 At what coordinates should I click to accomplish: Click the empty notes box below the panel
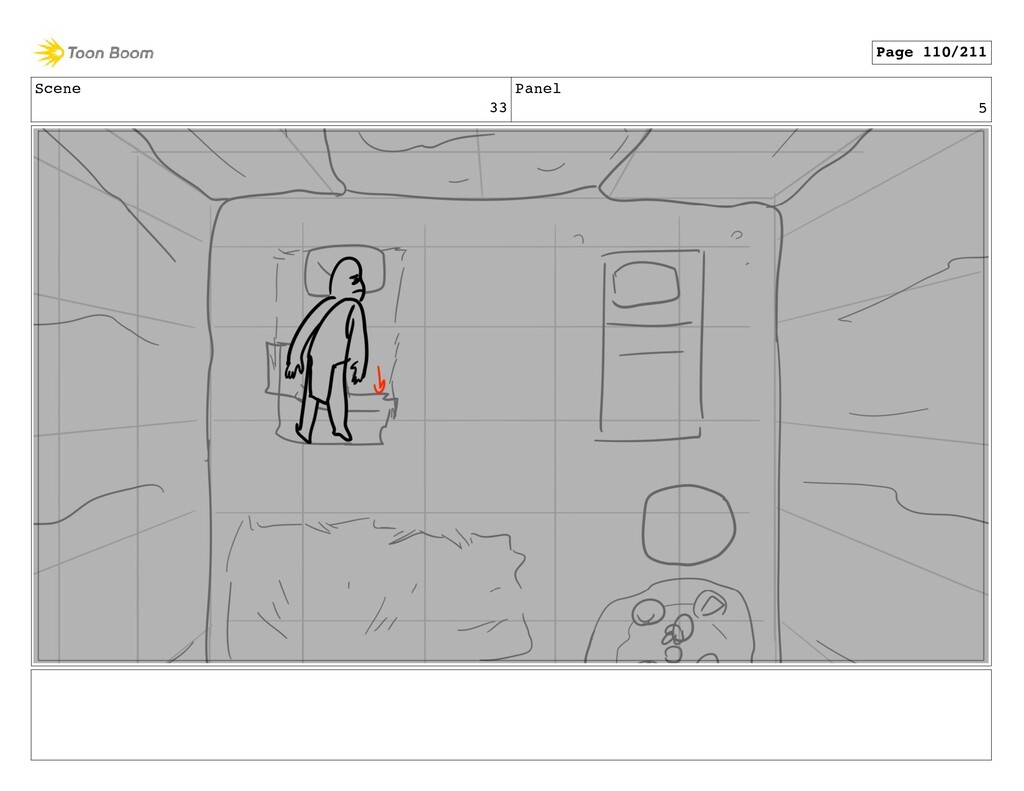511,715
